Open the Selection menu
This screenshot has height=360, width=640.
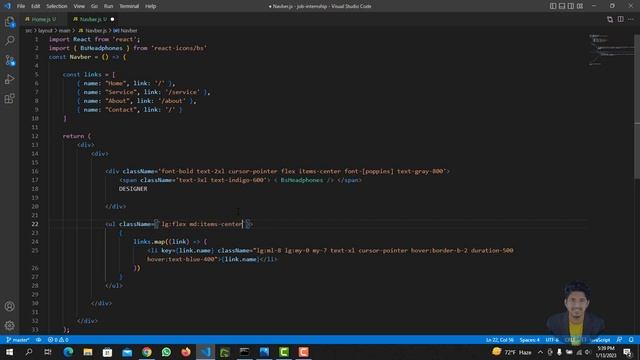[57, 6]
